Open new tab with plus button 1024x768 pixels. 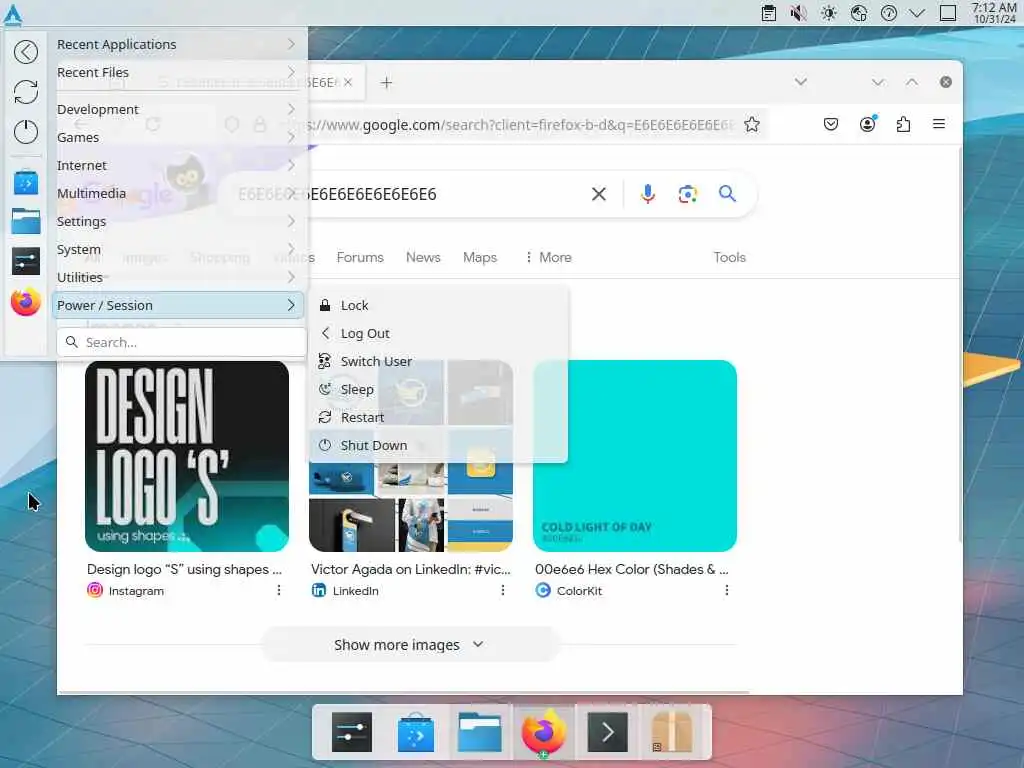pos(386,83)
